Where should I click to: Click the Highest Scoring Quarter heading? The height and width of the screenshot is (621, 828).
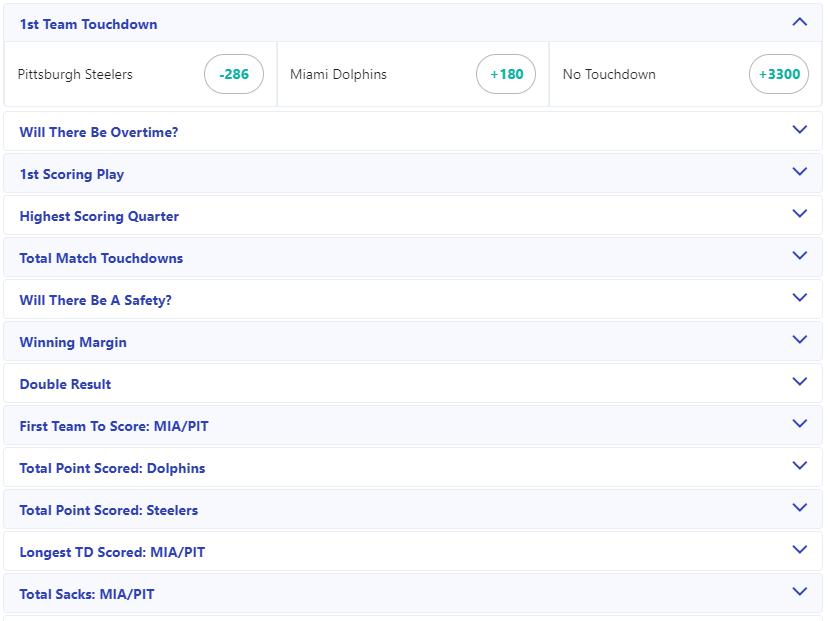[99, 216]
